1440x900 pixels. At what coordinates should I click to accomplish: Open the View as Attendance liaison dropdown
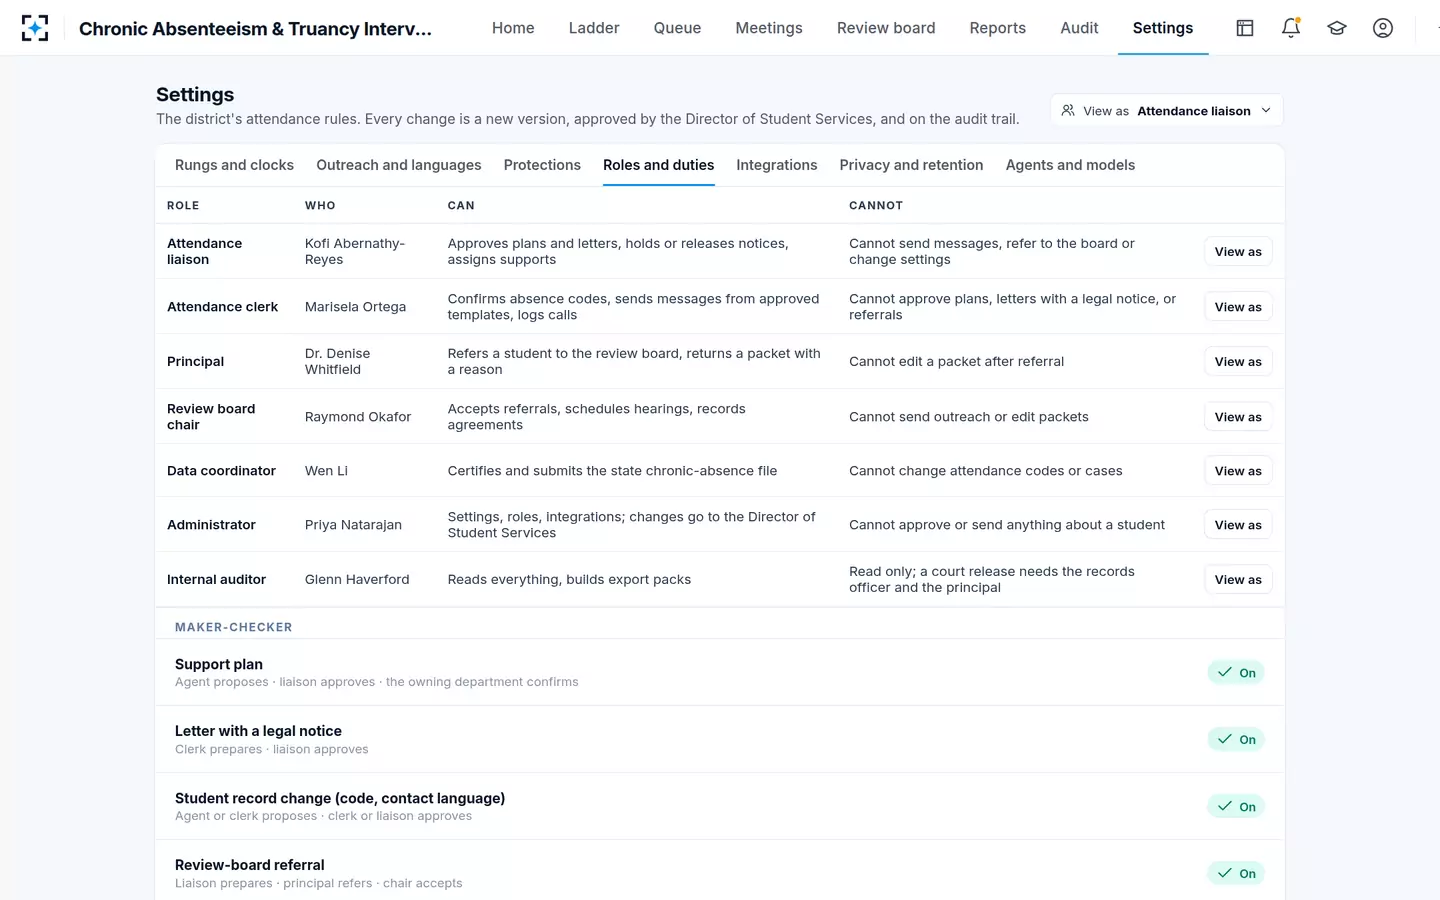pyautogui.click(x=1167, y=111)
